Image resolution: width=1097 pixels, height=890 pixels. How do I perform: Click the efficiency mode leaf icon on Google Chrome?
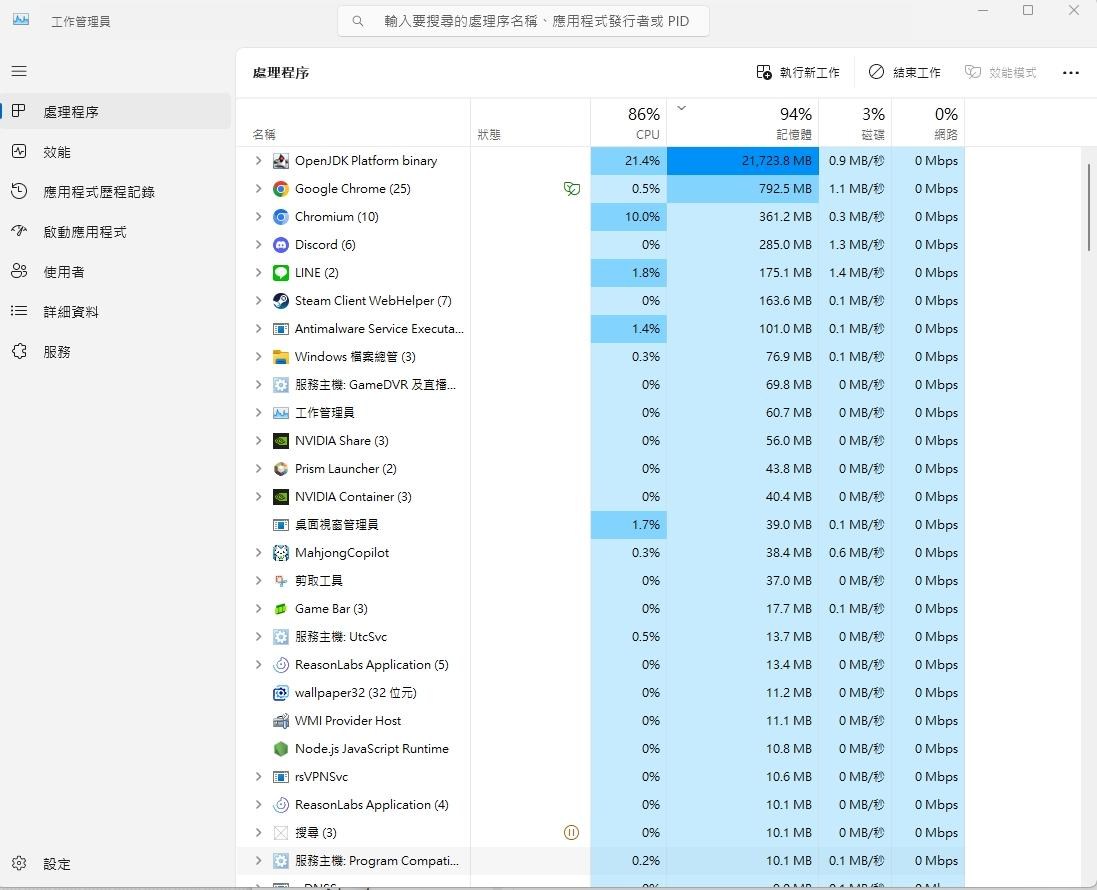pos(572,189)
